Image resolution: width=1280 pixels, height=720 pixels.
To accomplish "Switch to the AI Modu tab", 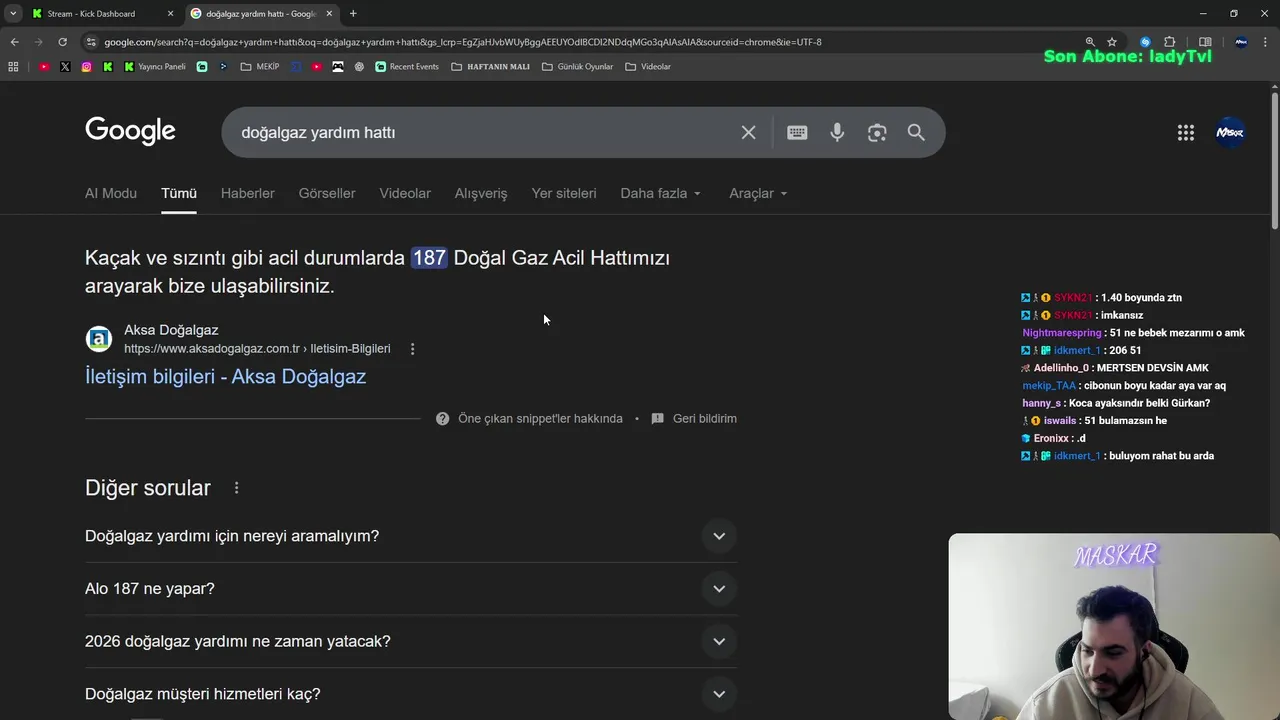I will click(x=111, y=193).
